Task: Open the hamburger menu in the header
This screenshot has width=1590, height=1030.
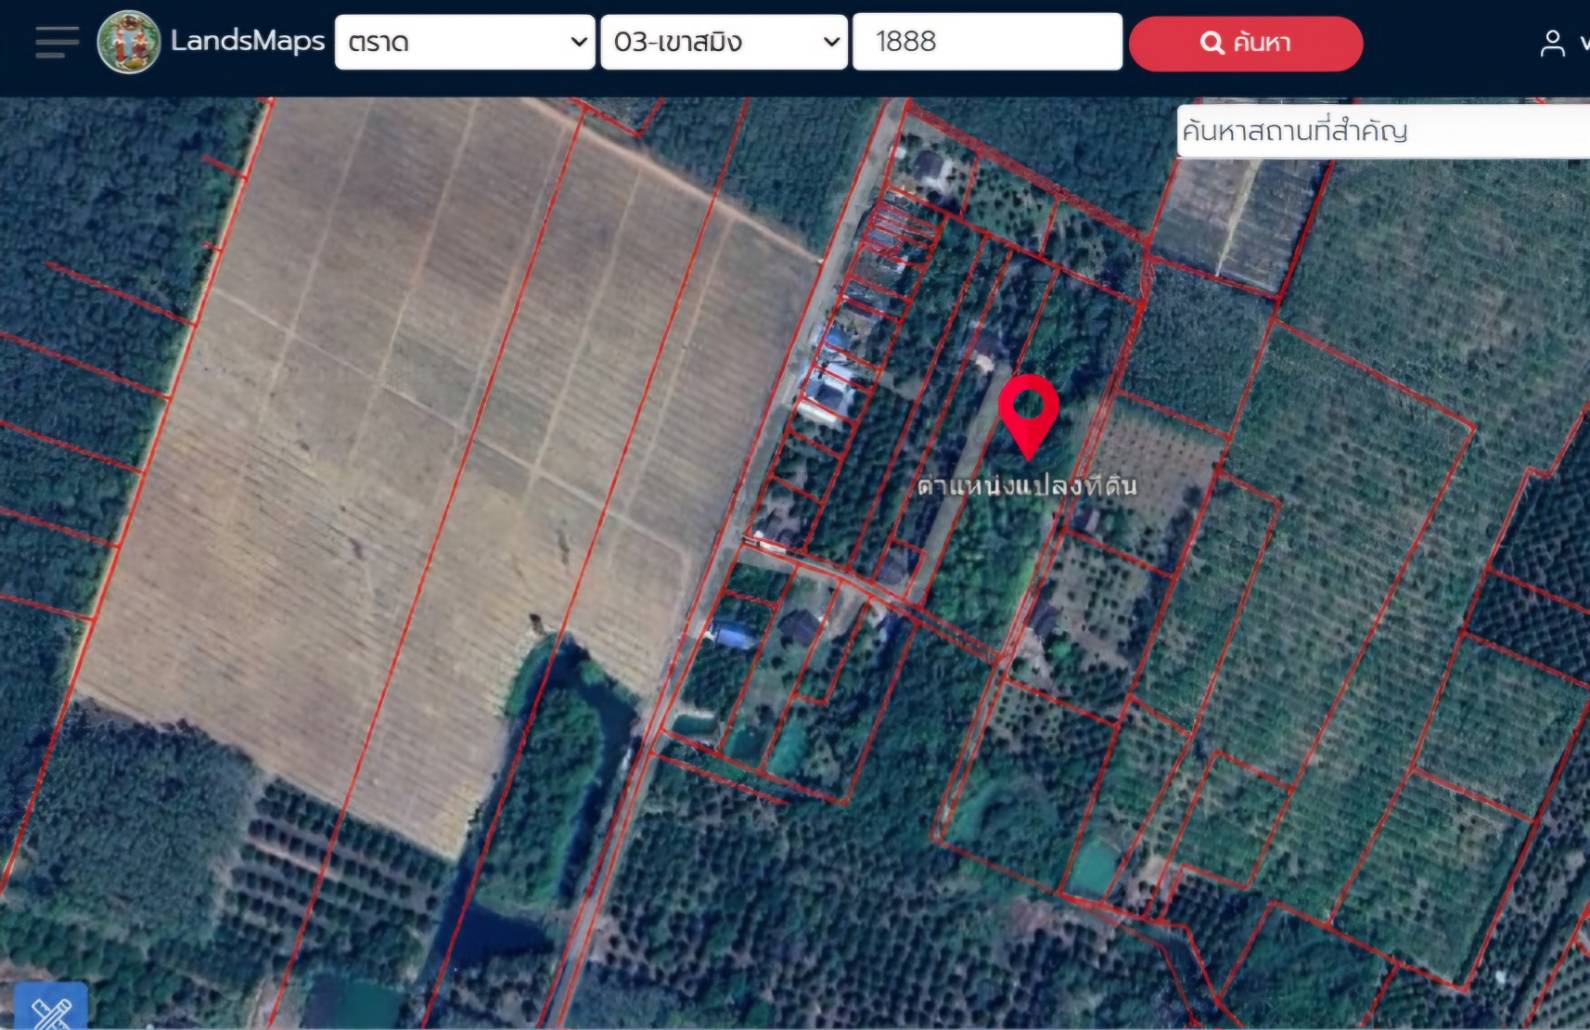Action: point(56,42)
